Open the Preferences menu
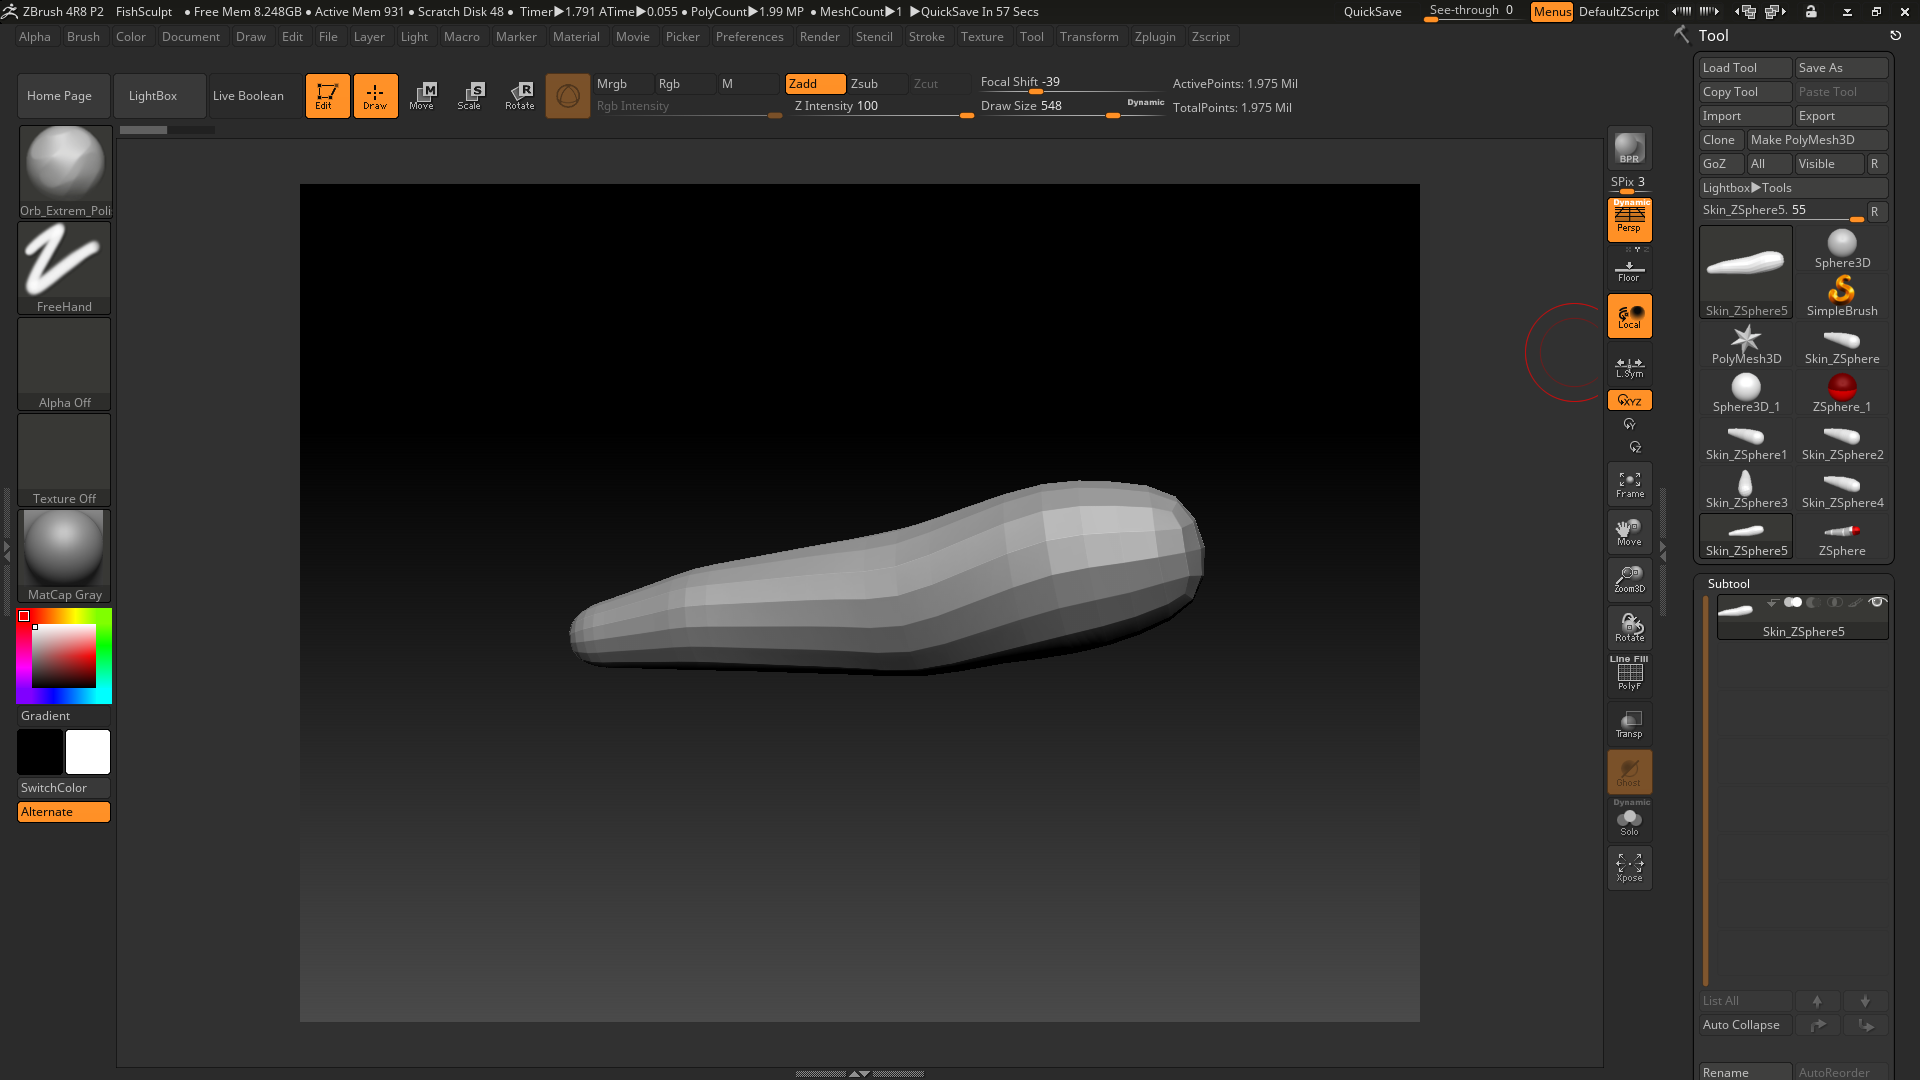 [749, 37]
